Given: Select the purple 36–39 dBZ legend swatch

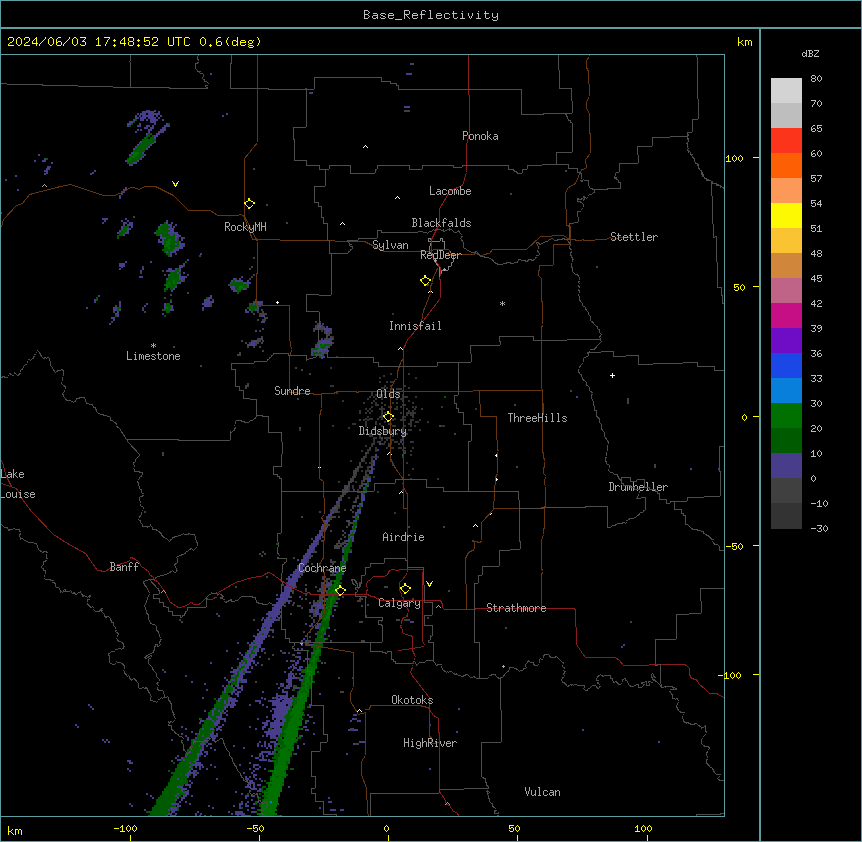Looking at the screenshot, I should [786, 341].
